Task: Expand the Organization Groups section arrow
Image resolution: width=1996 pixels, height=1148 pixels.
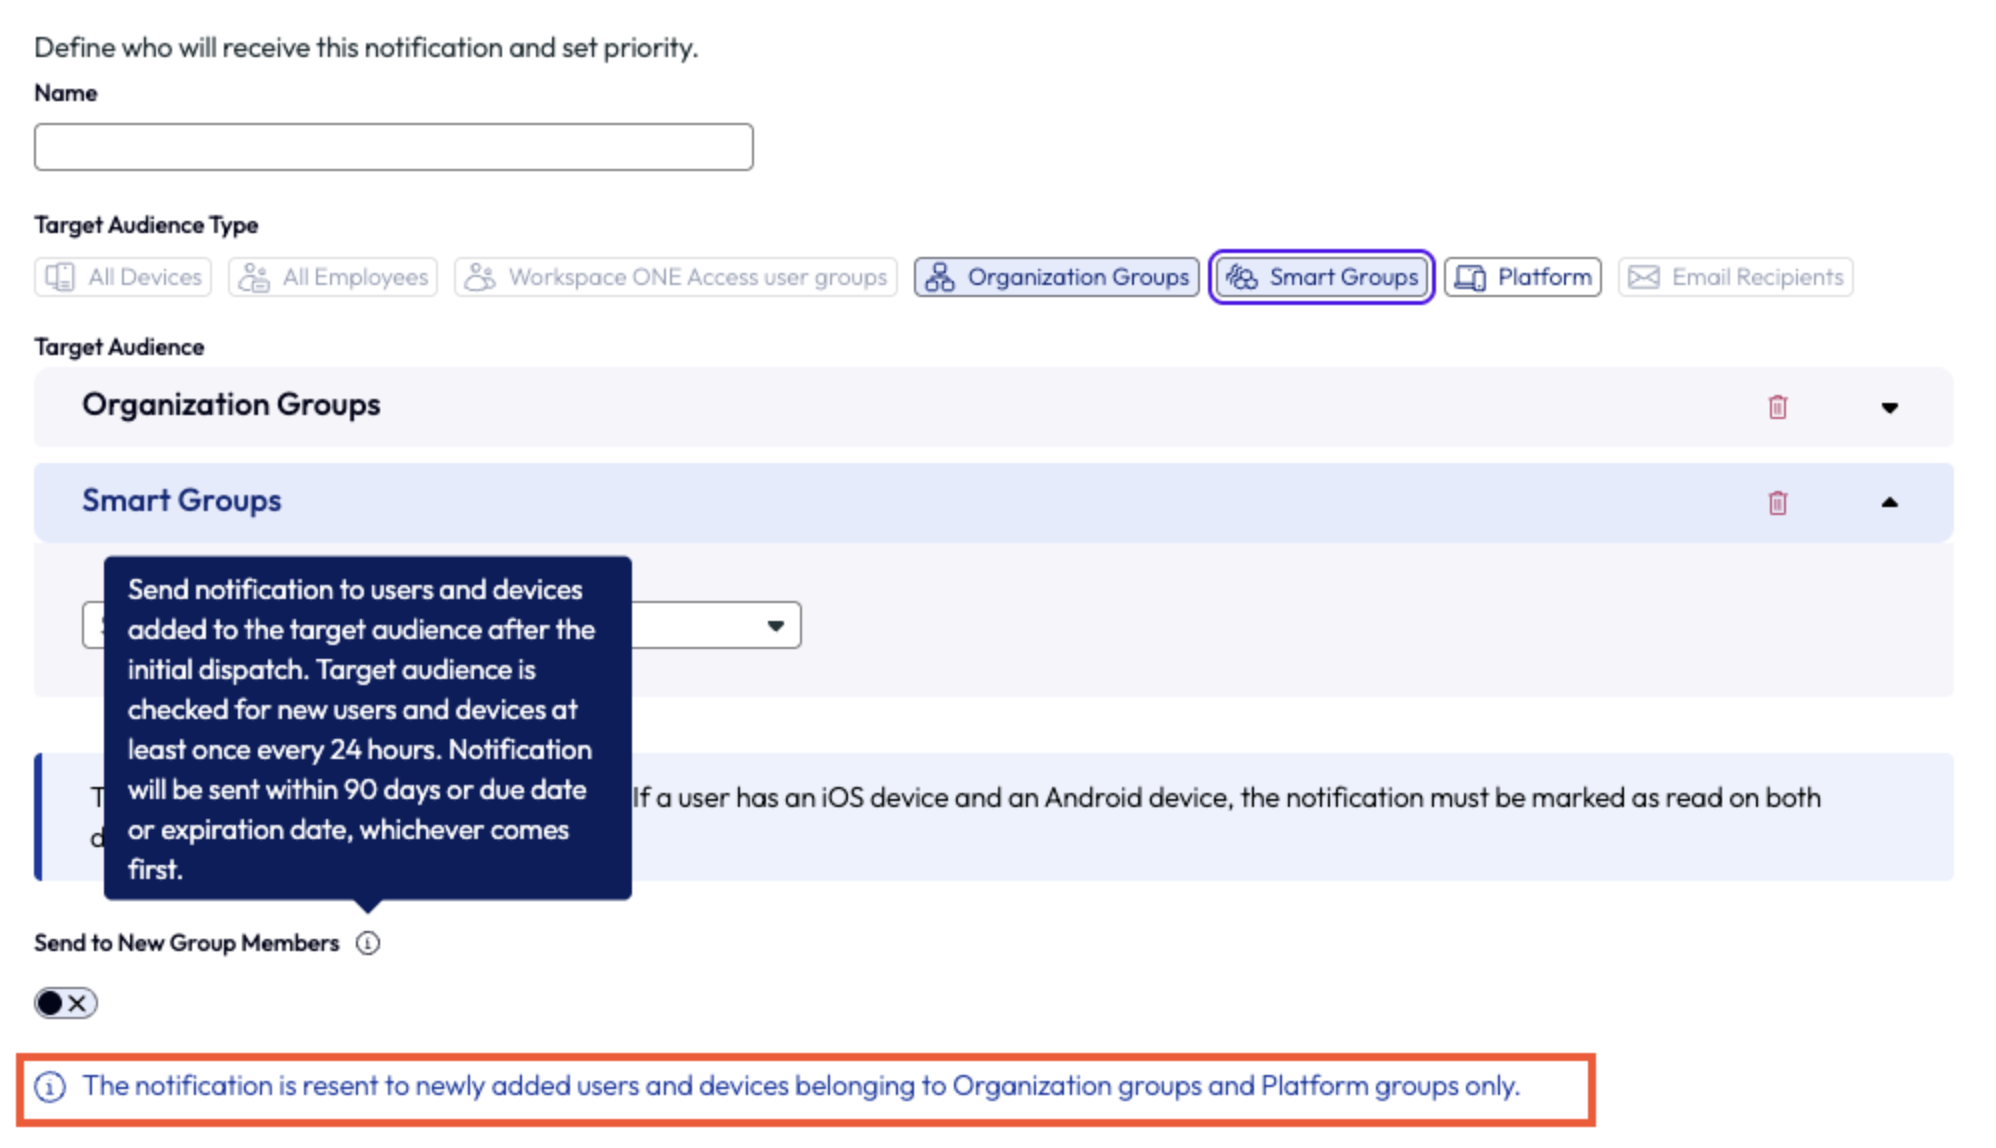Action: [1889, 407]
